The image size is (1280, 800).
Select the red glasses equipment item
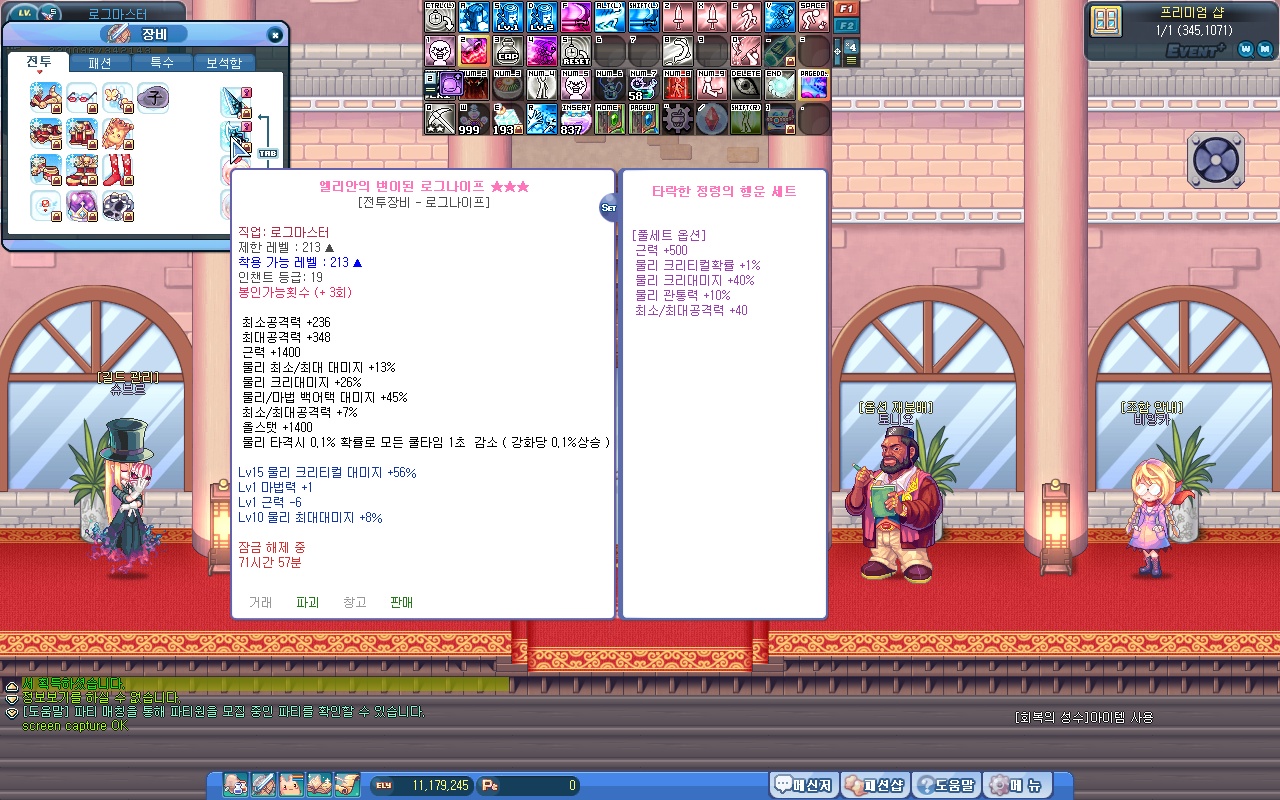pyautogui.click(x=82, y=97)
